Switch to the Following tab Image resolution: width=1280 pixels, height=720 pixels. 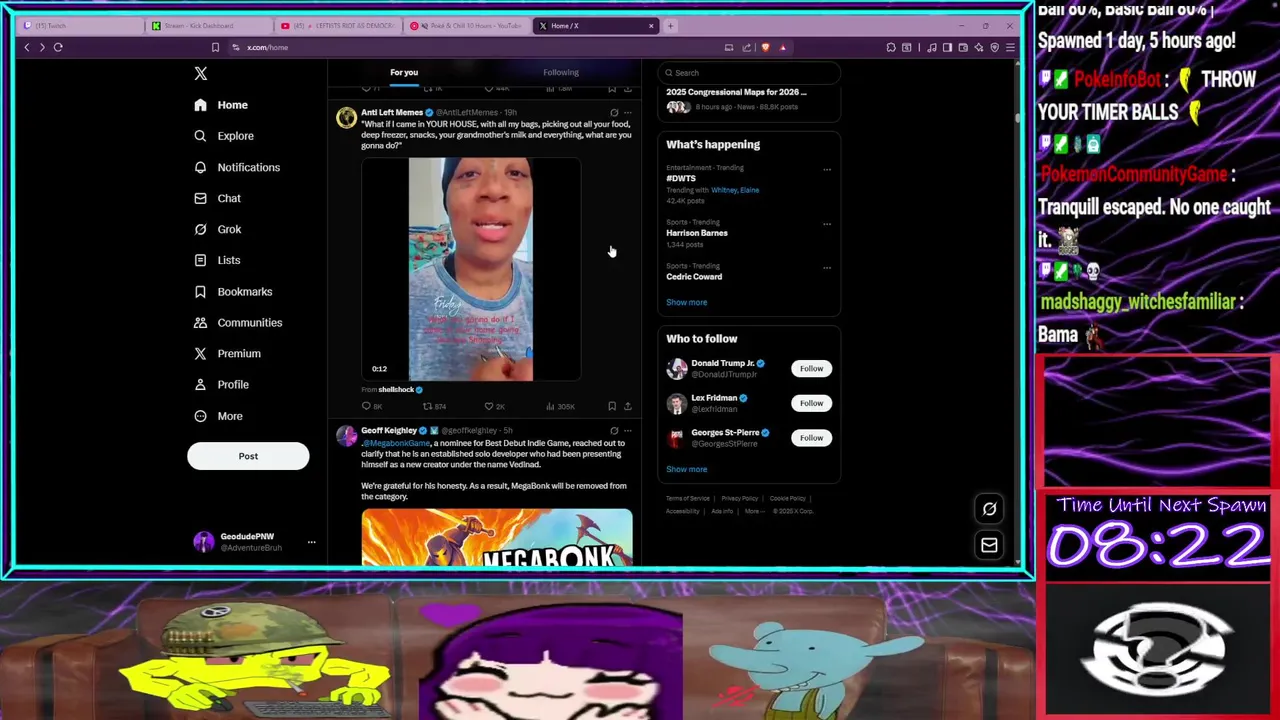point(560,72)
